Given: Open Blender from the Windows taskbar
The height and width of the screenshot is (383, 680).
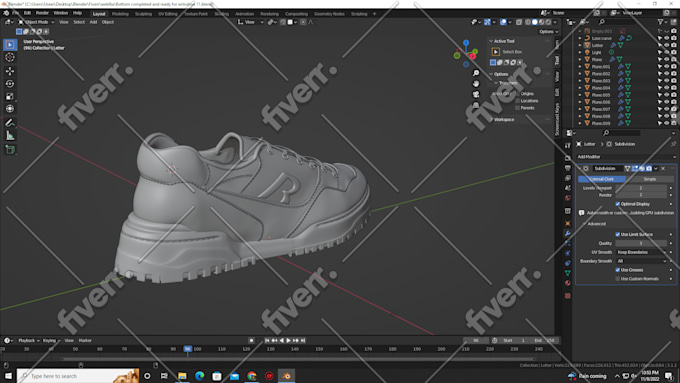Looking at the screenshot, I should pos(287,376).
